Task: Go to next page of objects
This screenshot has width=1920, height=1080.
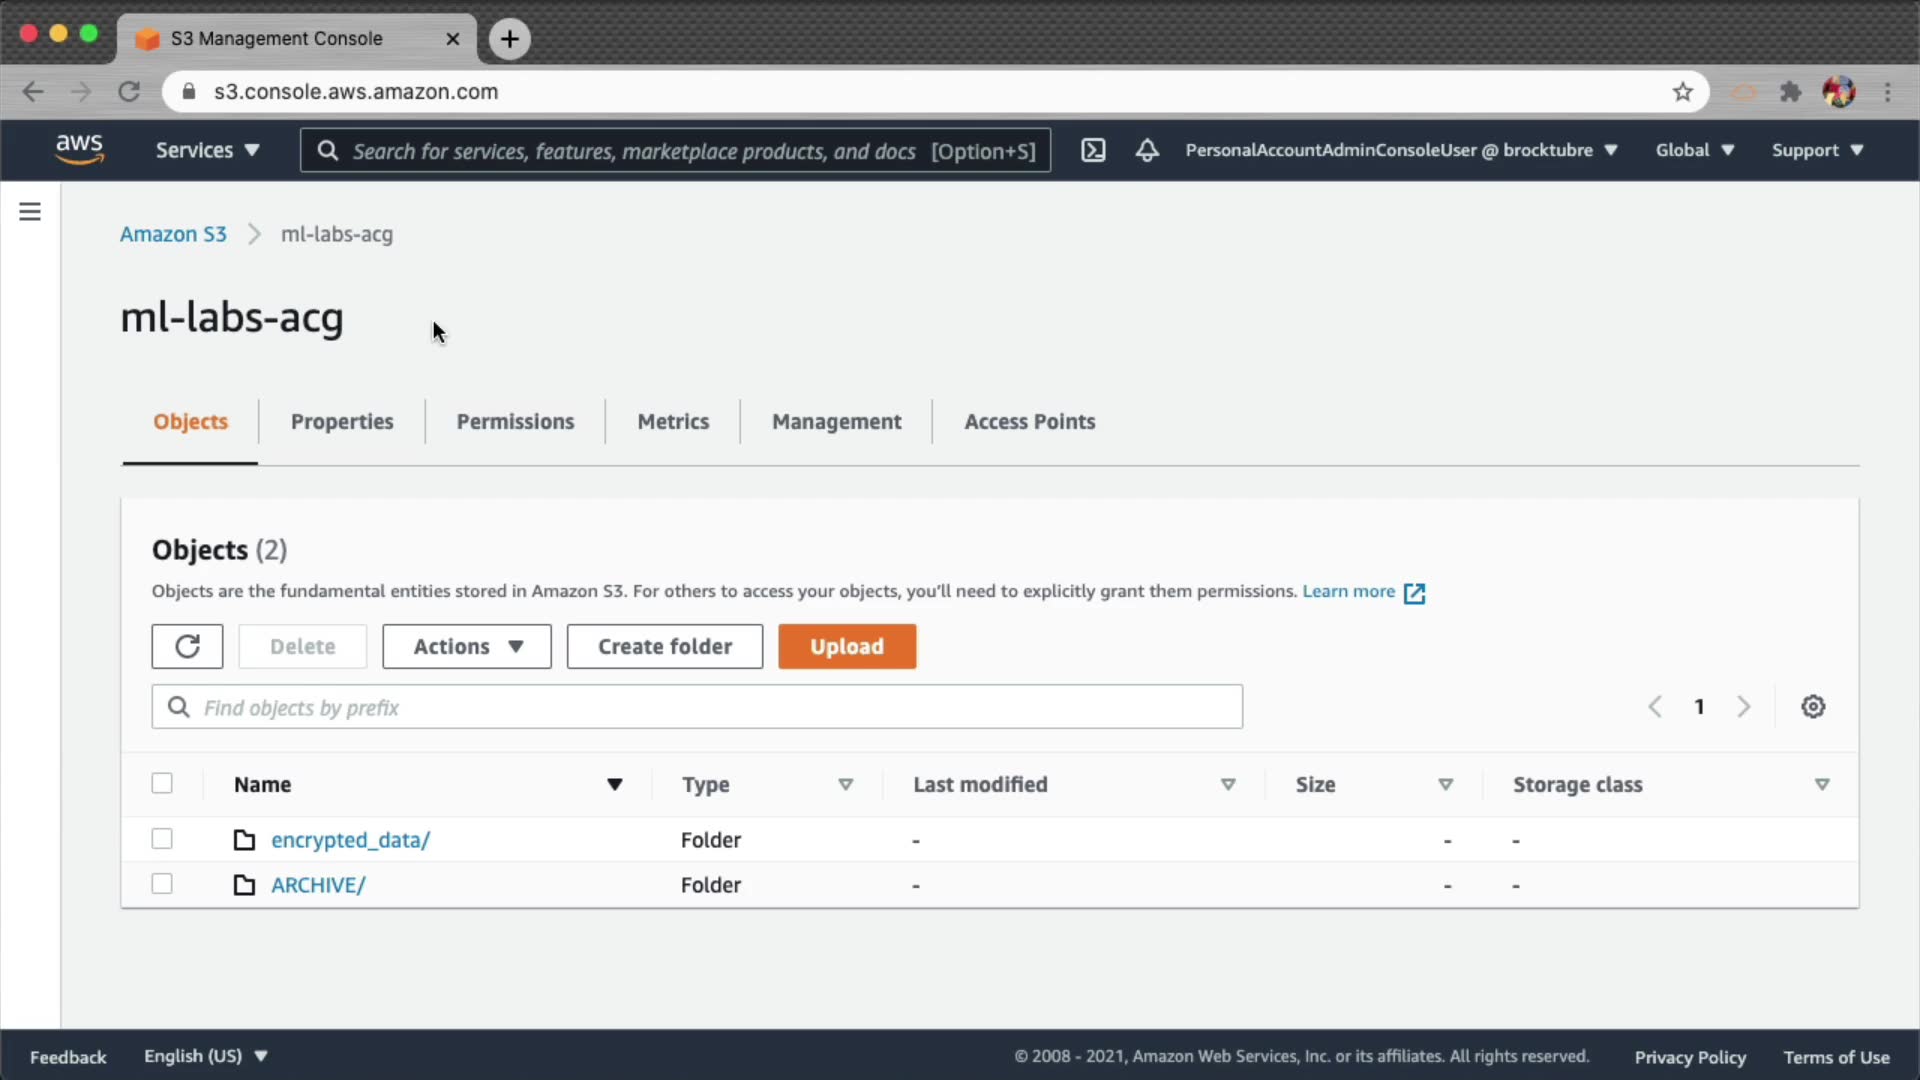Action: point(1744,707)
